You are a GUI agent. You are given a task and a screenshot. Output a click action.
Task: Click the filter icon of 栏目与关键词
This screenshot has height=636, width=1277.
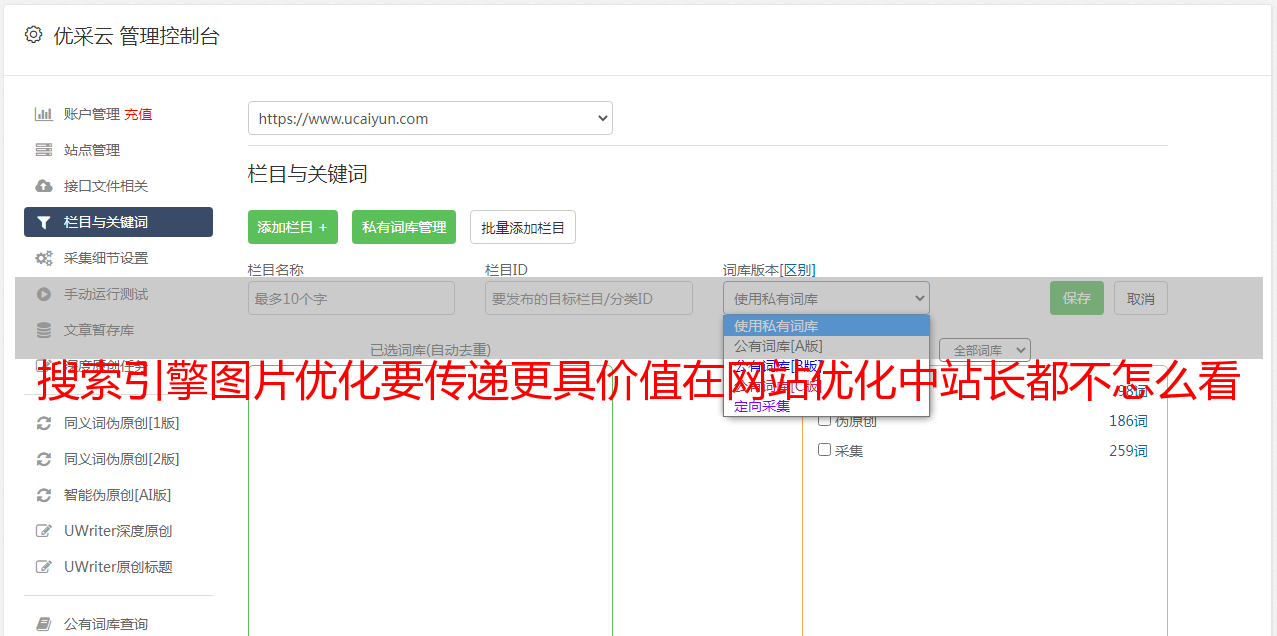(44, 222)
